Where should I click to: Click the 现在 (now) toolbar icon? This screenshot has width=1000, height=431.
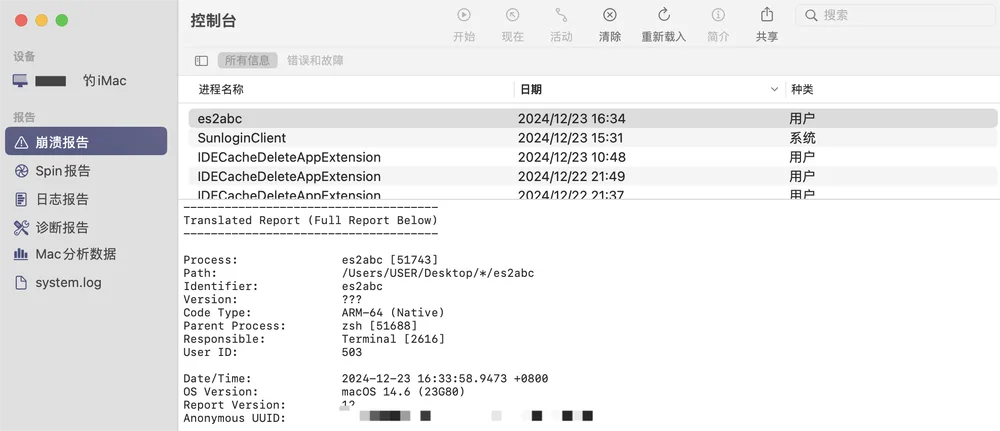[x=512, y=15]
